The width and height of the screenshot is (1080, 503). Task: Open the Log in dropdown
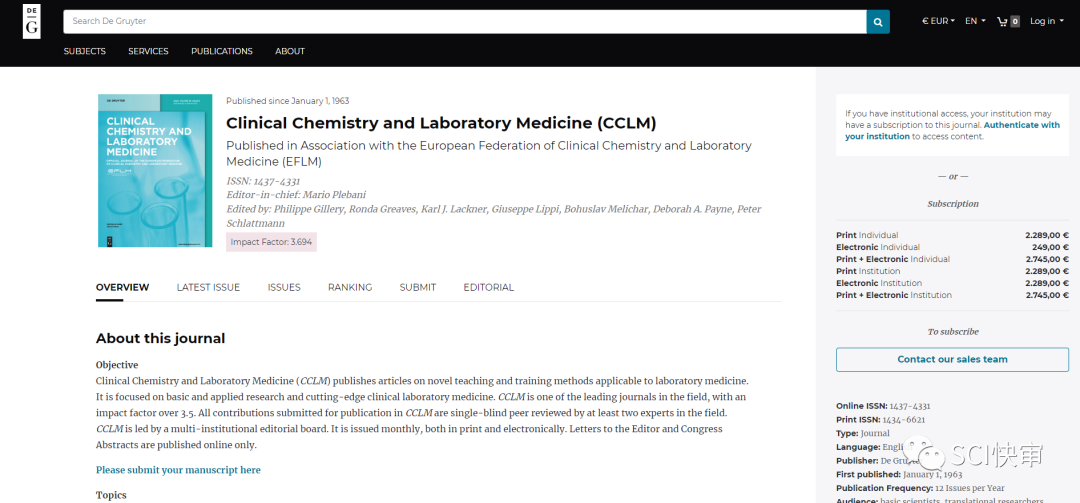tap(1046, 21)
